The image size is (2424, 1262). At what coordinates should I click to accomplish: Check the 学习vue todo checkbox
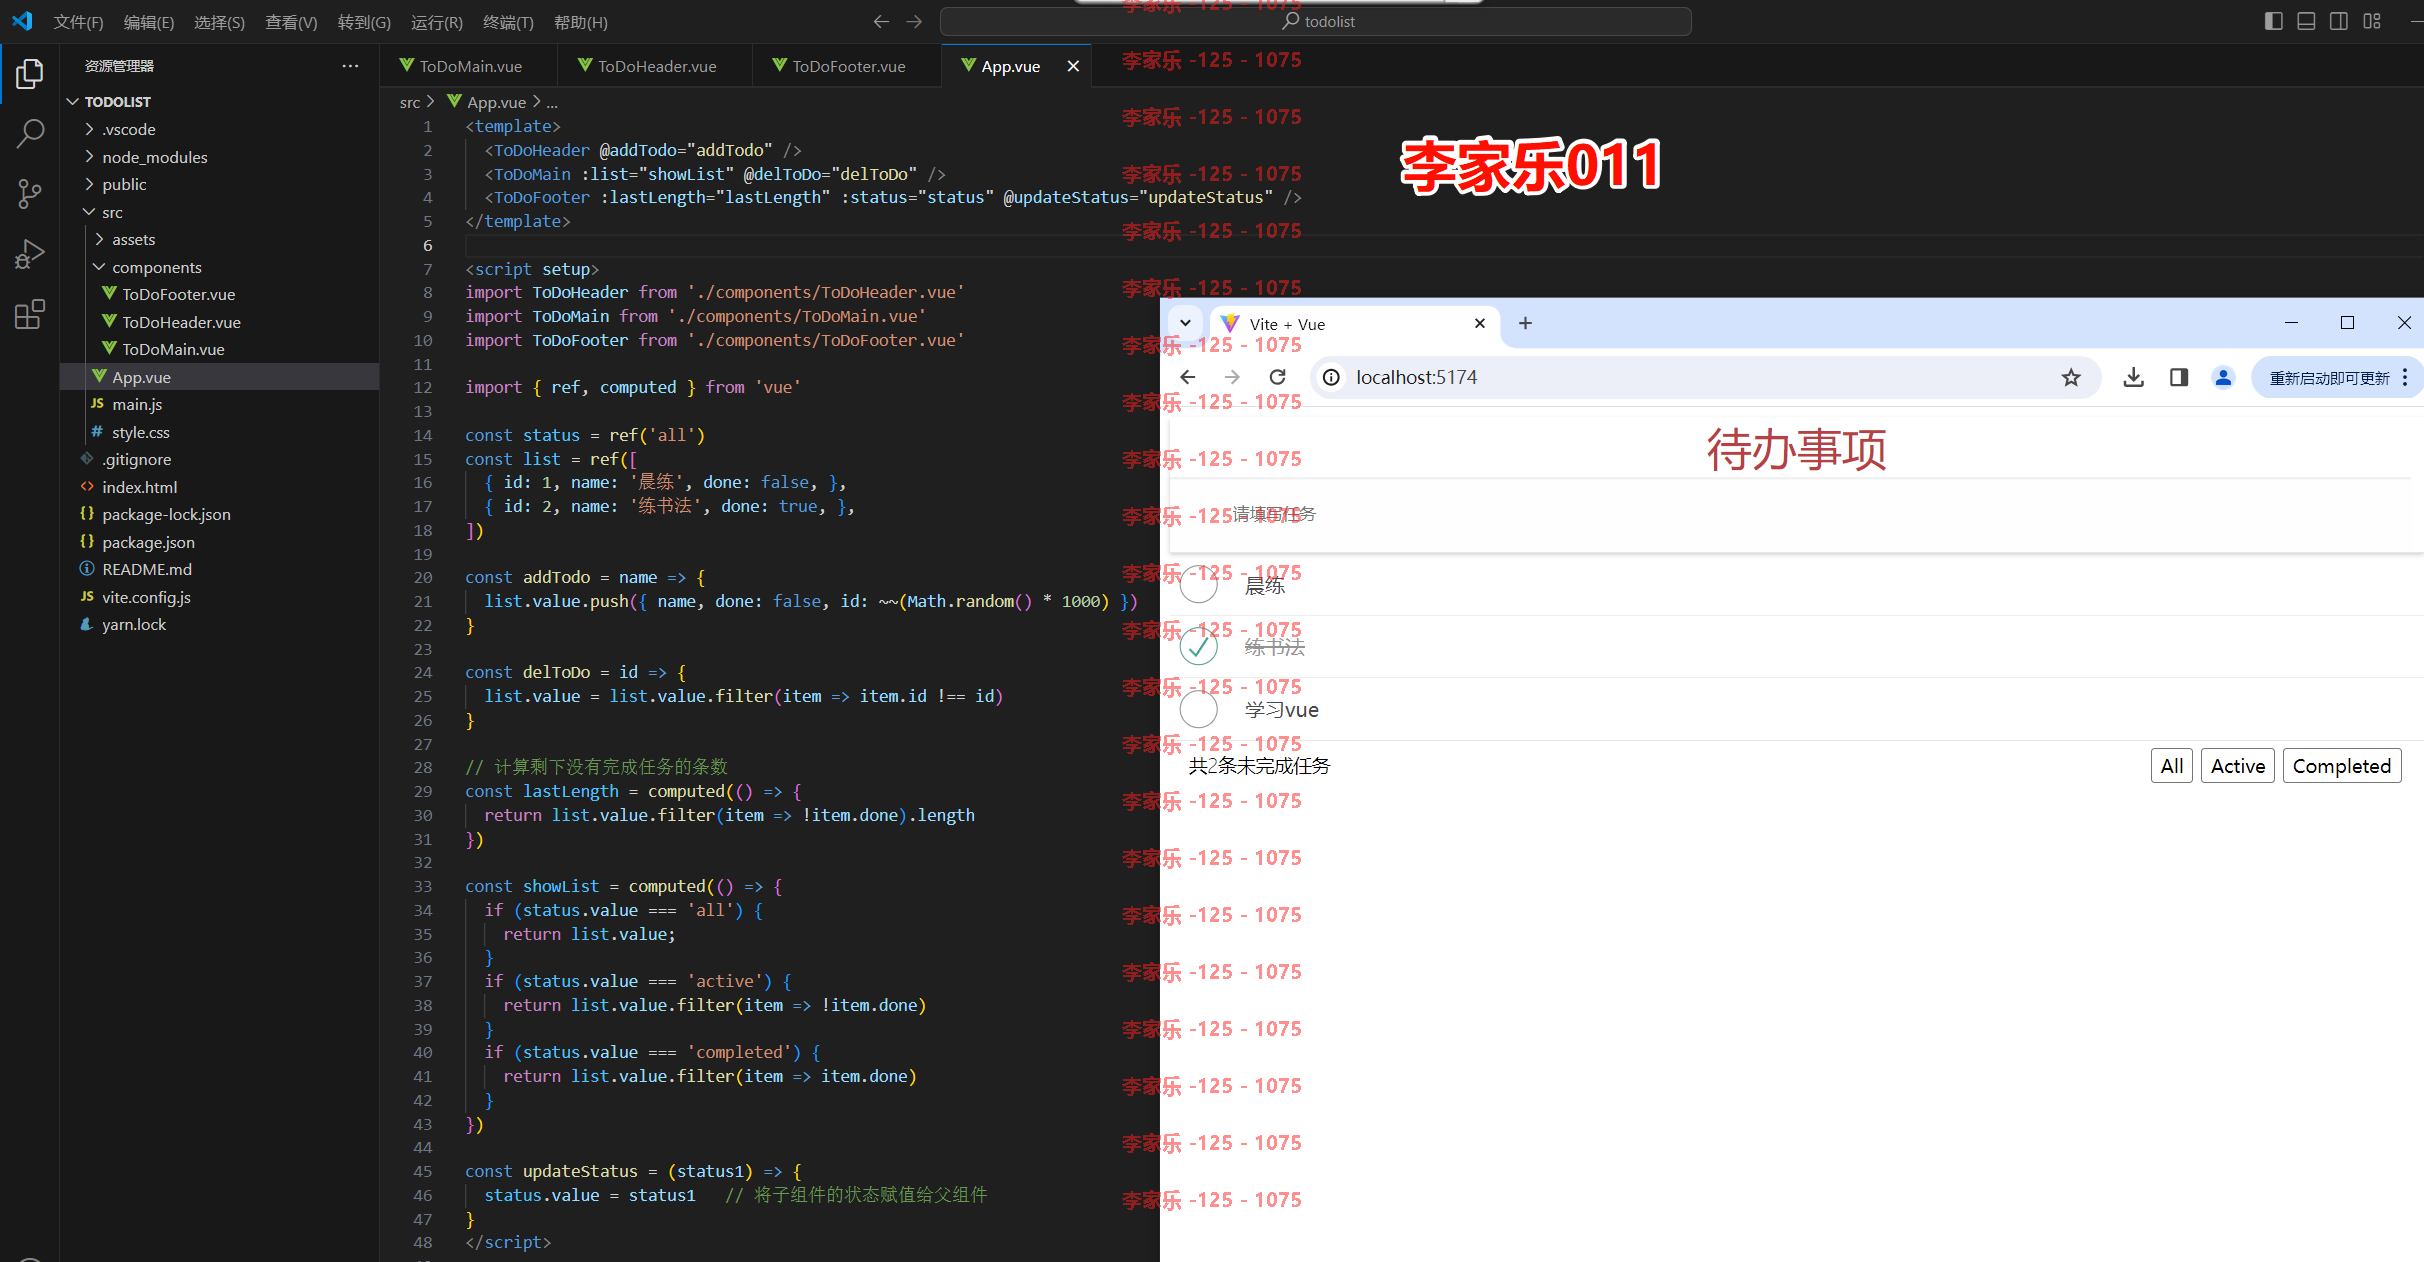click(1198, 709)
